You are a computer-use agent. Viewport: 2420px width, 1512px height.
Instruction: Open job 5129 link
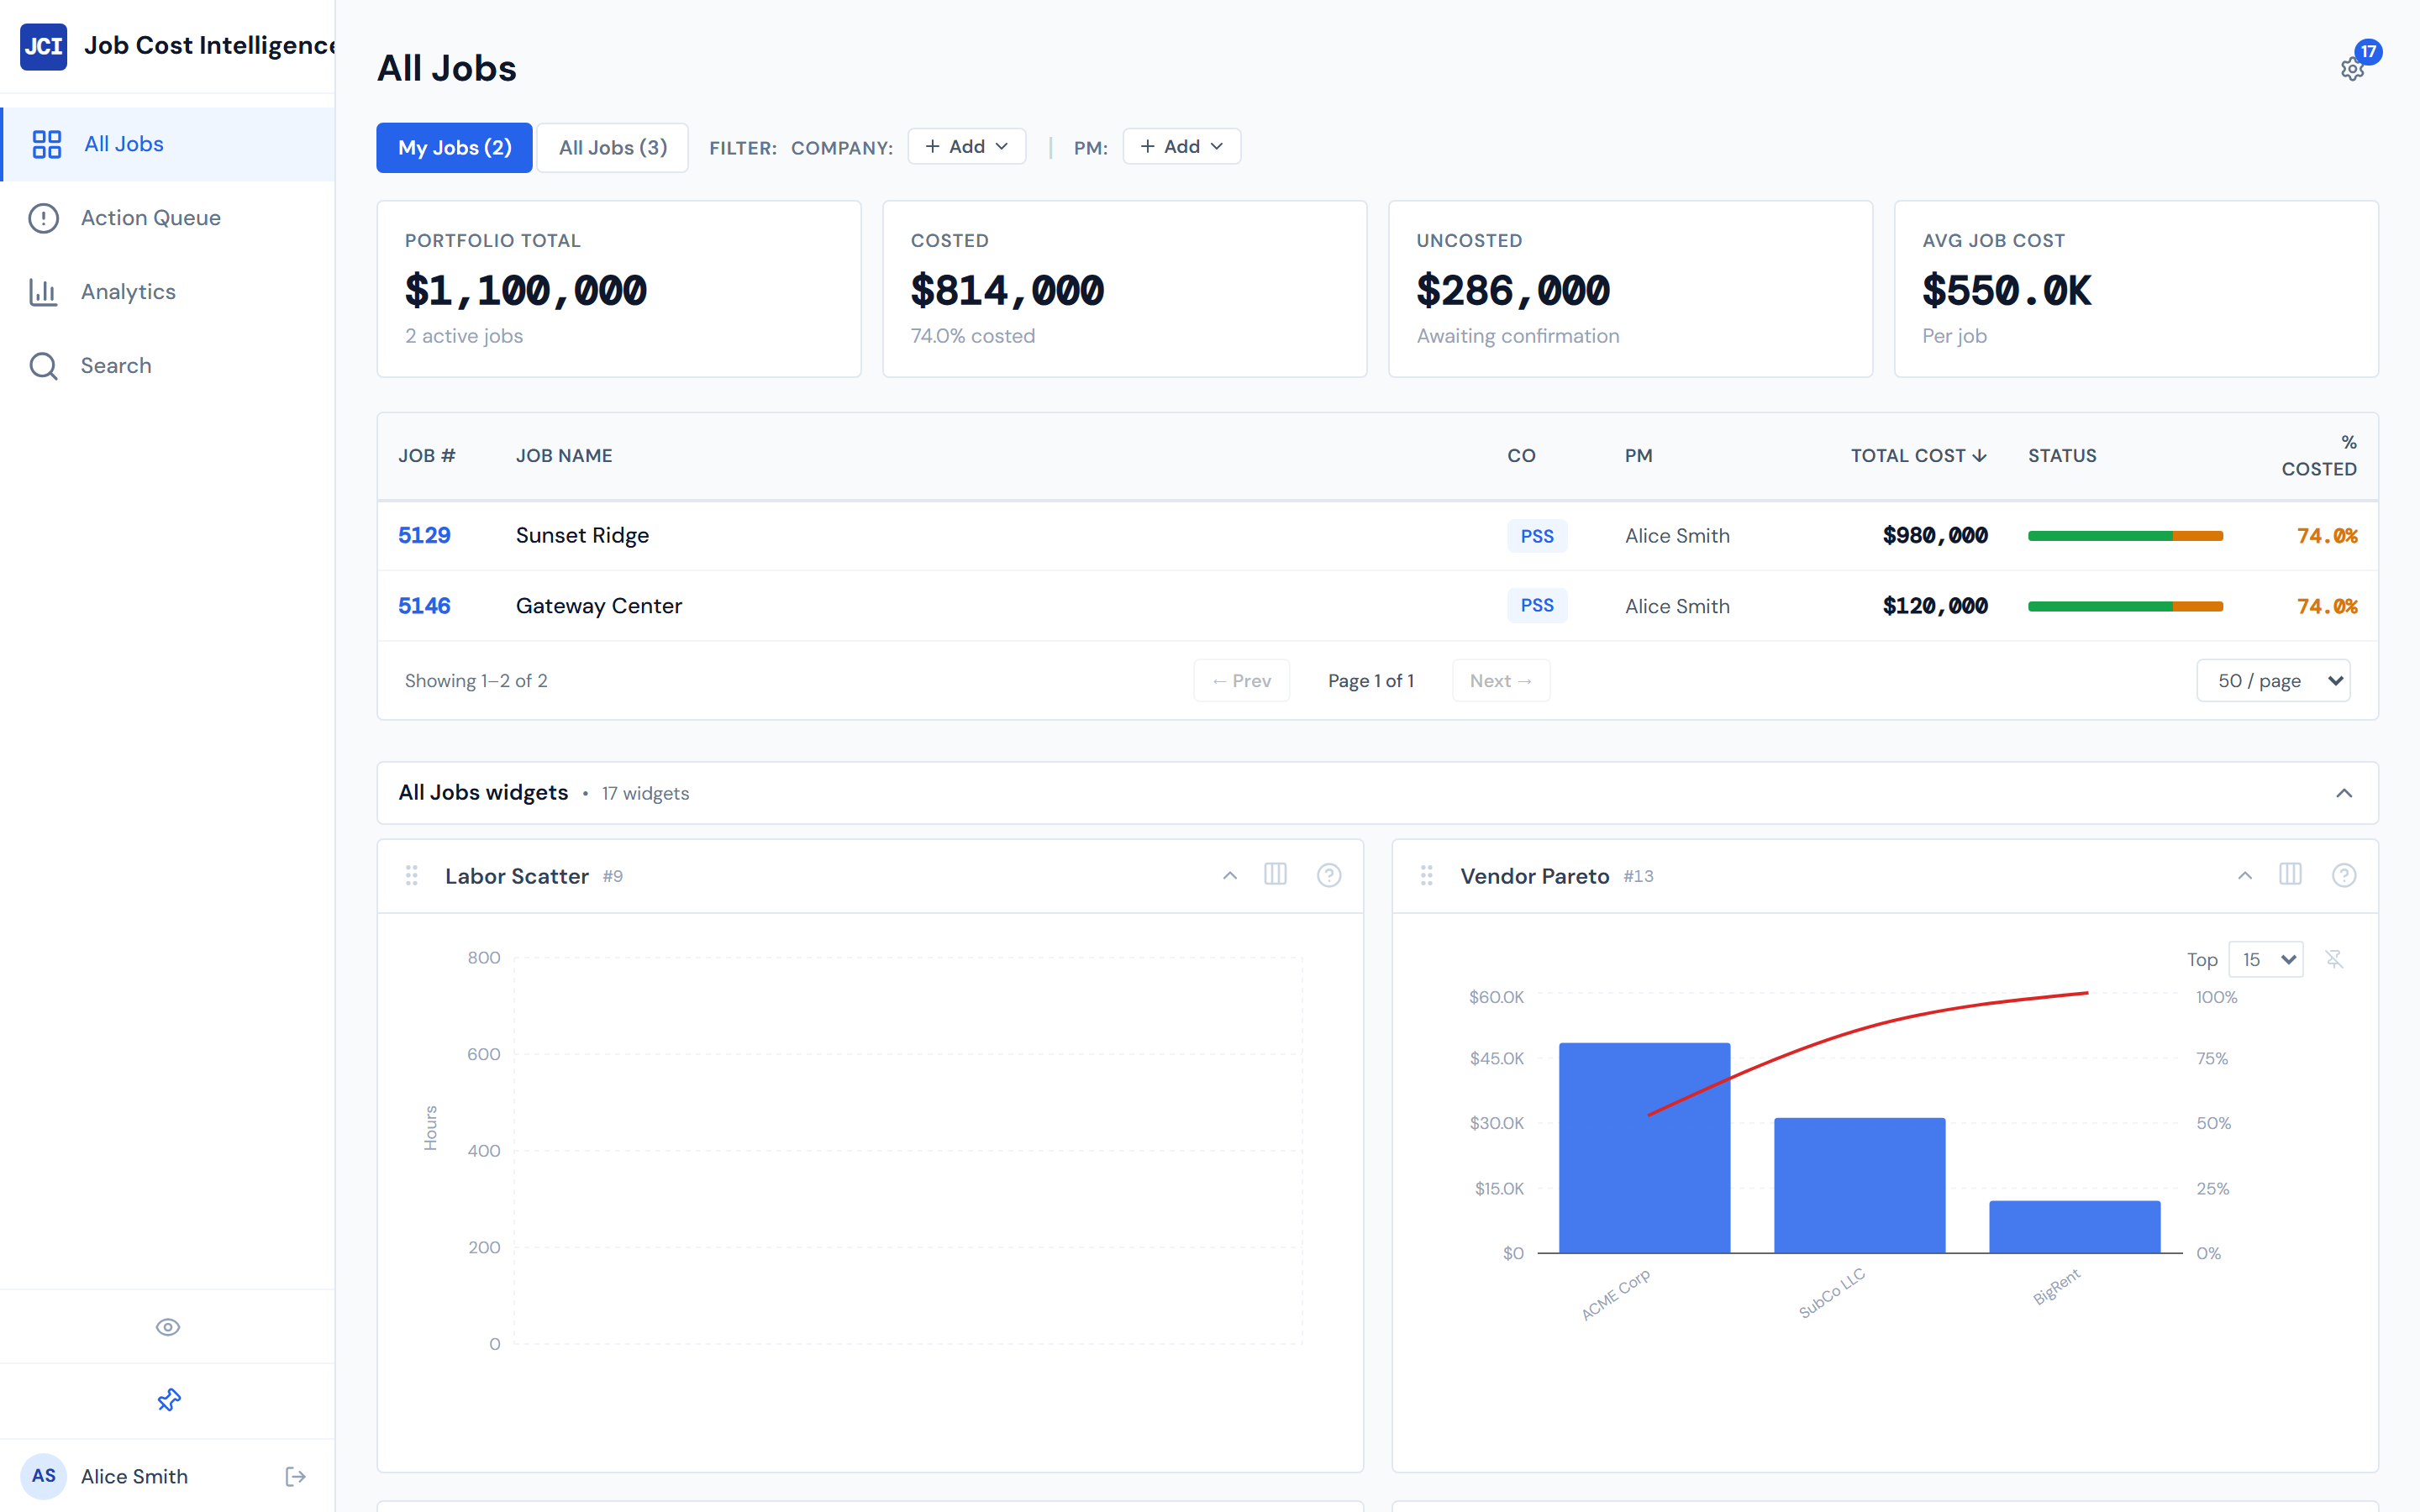coord(424,535)
